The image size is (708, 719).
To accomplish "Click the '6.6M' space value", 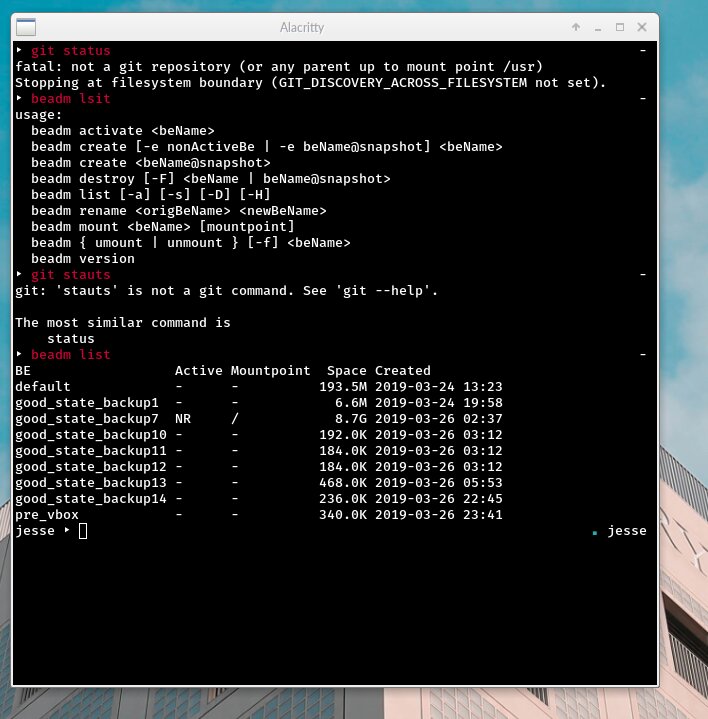I will click(x=351, y=403).
